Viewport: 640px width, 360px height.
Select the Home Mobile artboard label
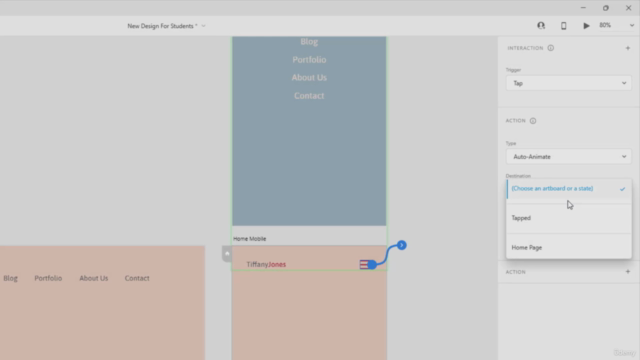249,239
